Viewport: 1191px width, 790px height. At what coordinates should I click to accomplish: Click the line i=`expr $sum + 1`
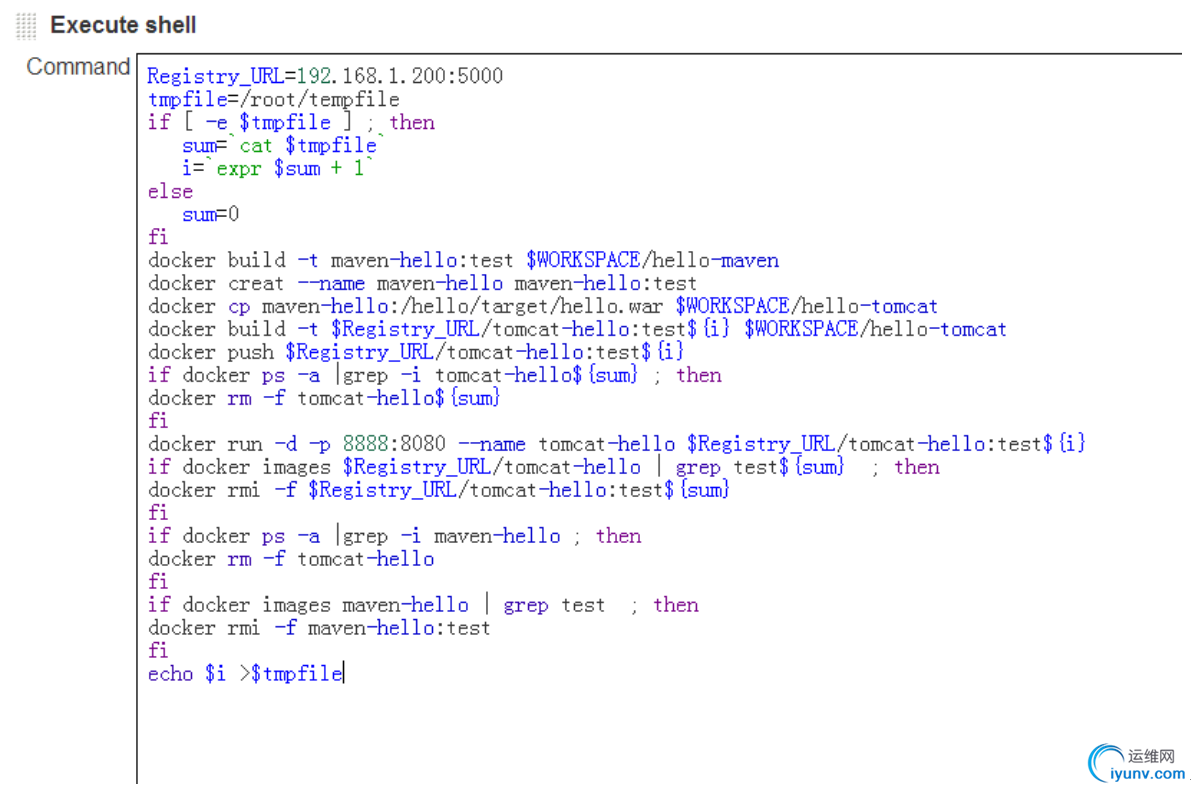(x=278, y=168)
